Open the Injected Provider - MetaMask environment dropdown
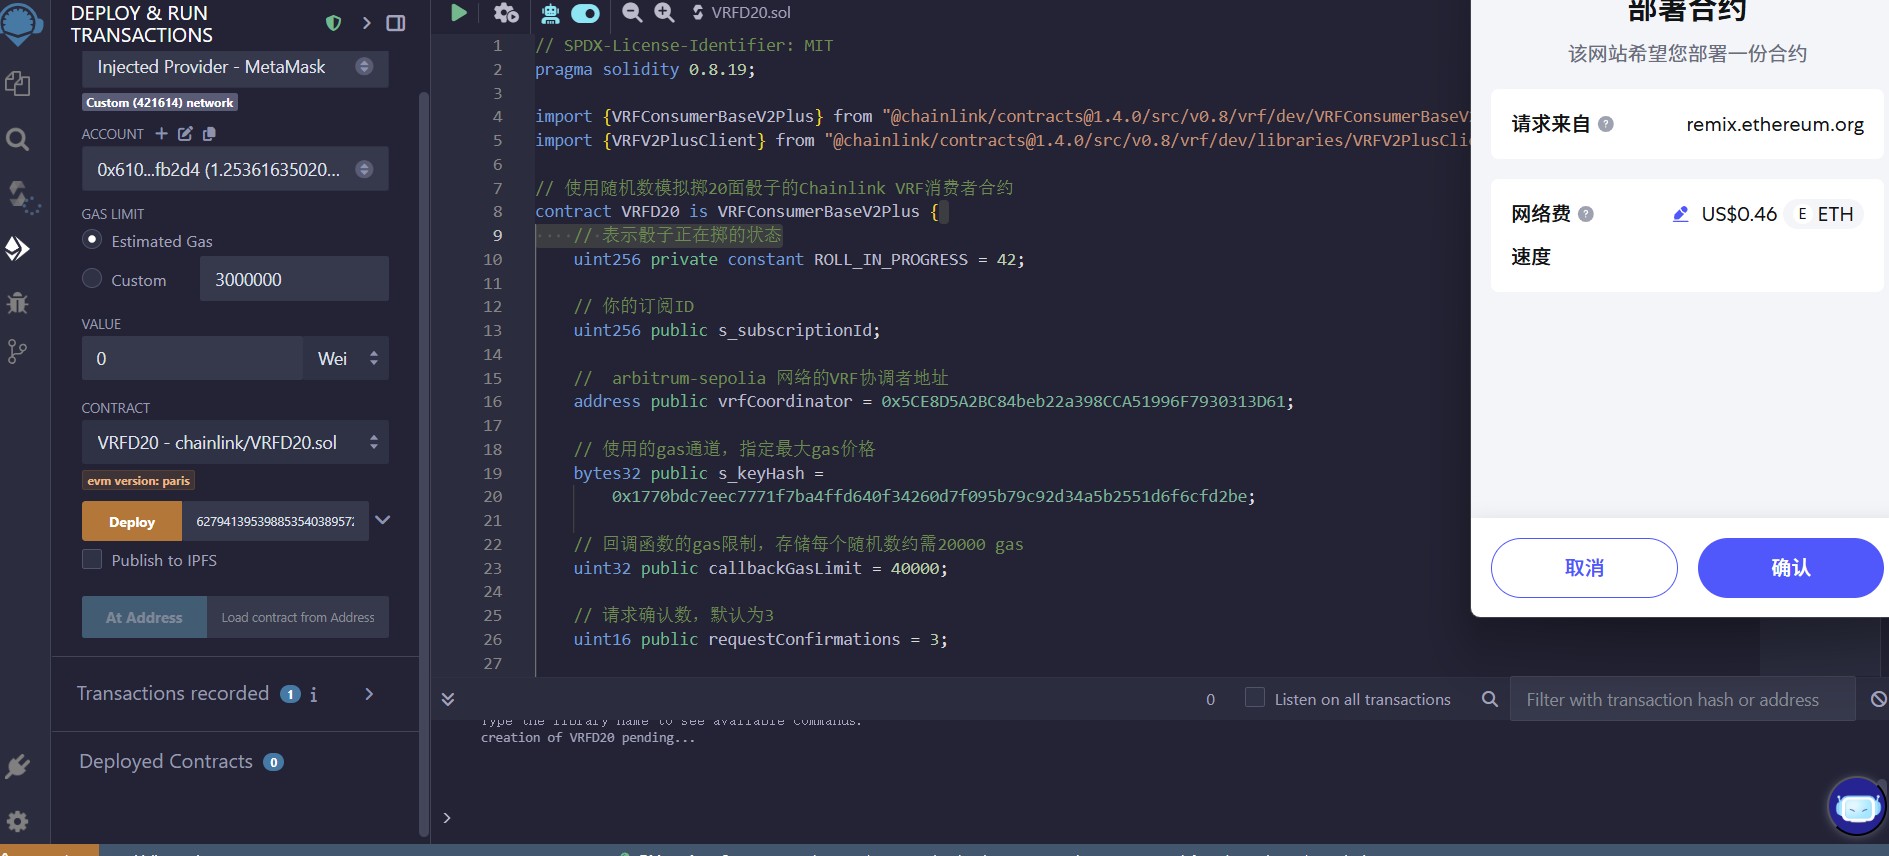Viewport: 1889px width, 856px height. (x=235, y=67)
